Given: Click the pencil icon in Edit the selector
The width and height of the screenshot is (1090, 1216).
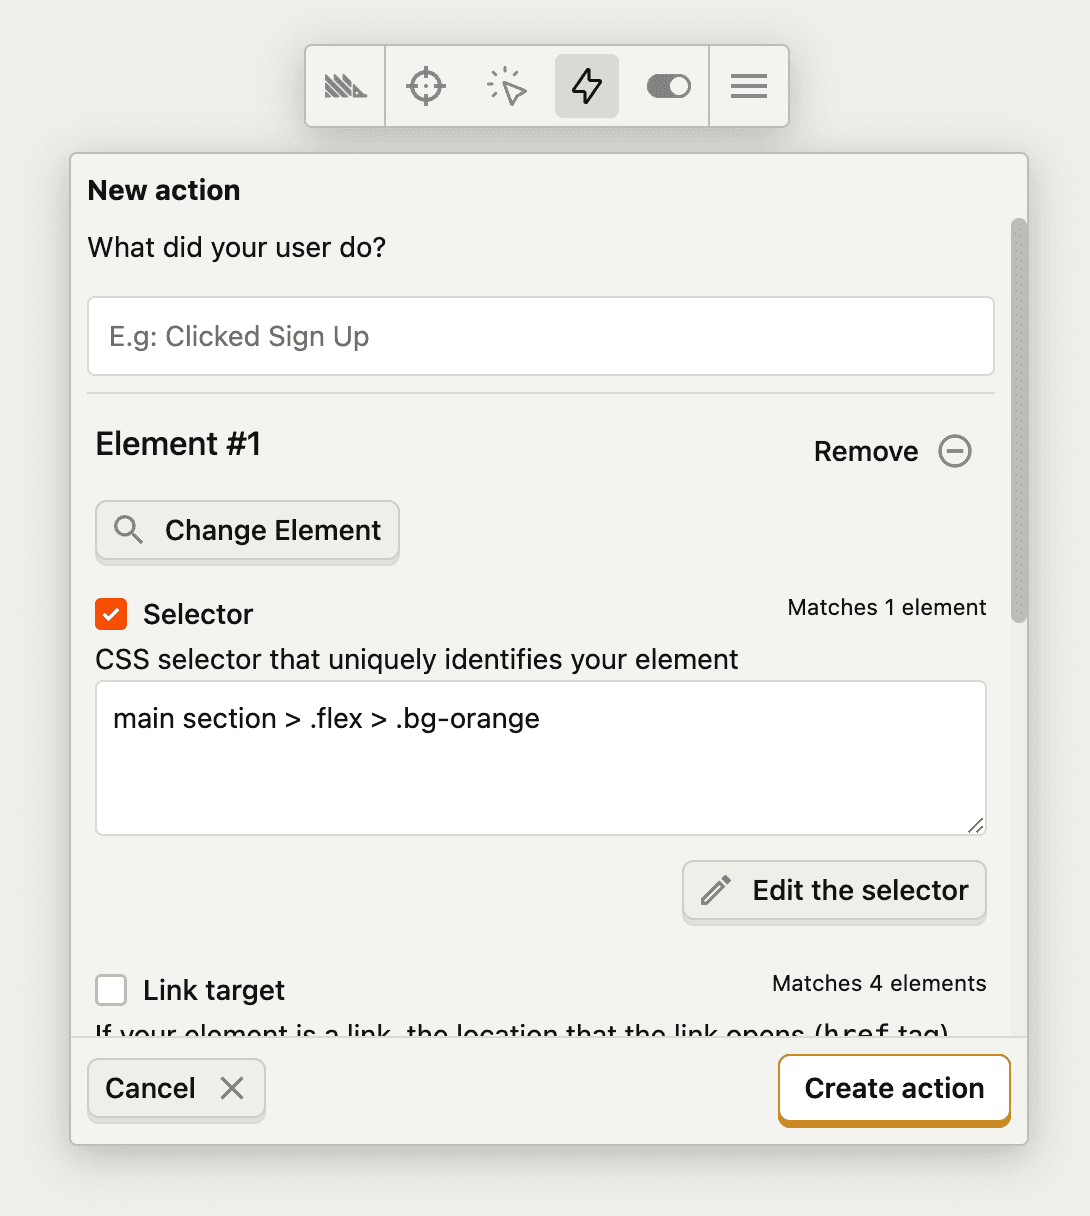Looking at the screenshot, I should (x=716, y=890).
